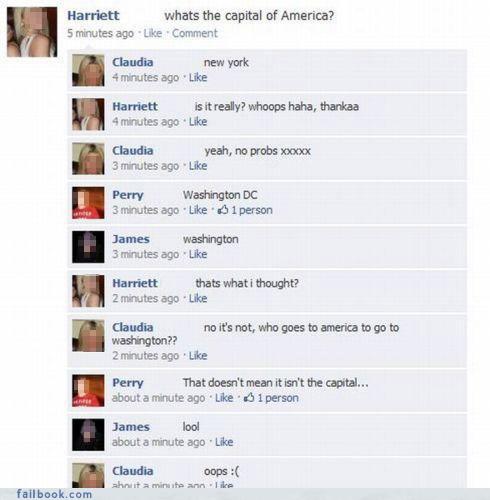The width and height of the screenshot is (490, 500).
Task: Open "1 person" likes on Perry's capital comment
Action: (x=278, y=398)
